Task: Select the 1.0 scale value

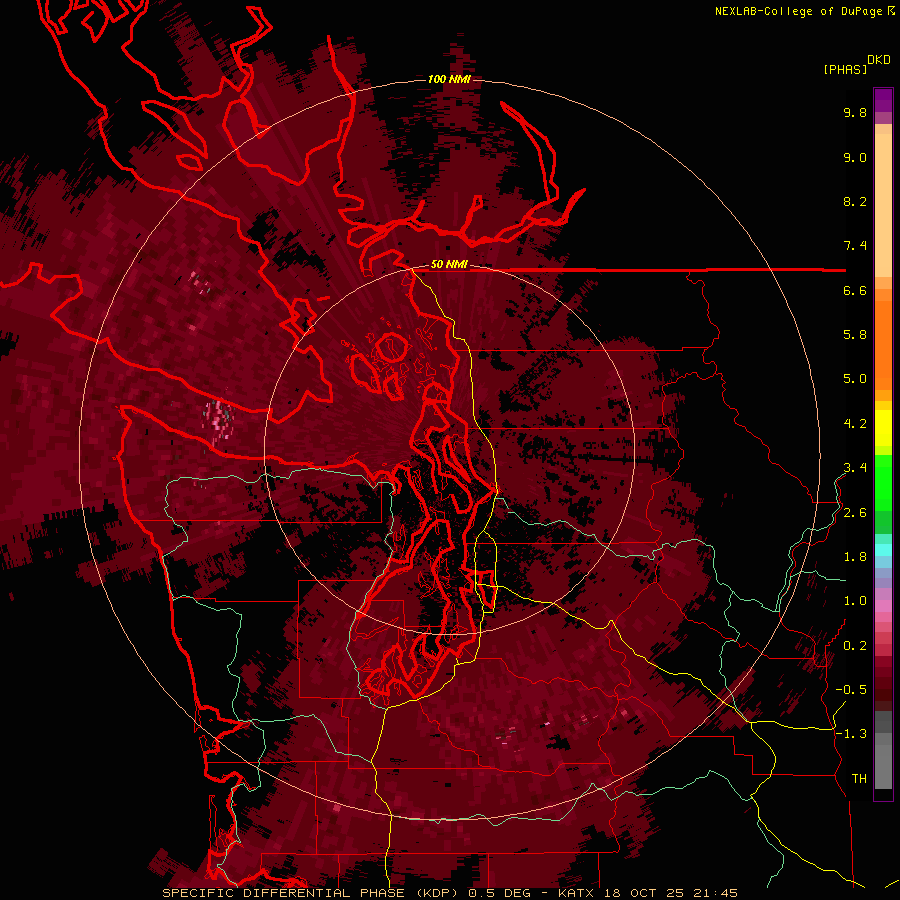Action: 855,601
